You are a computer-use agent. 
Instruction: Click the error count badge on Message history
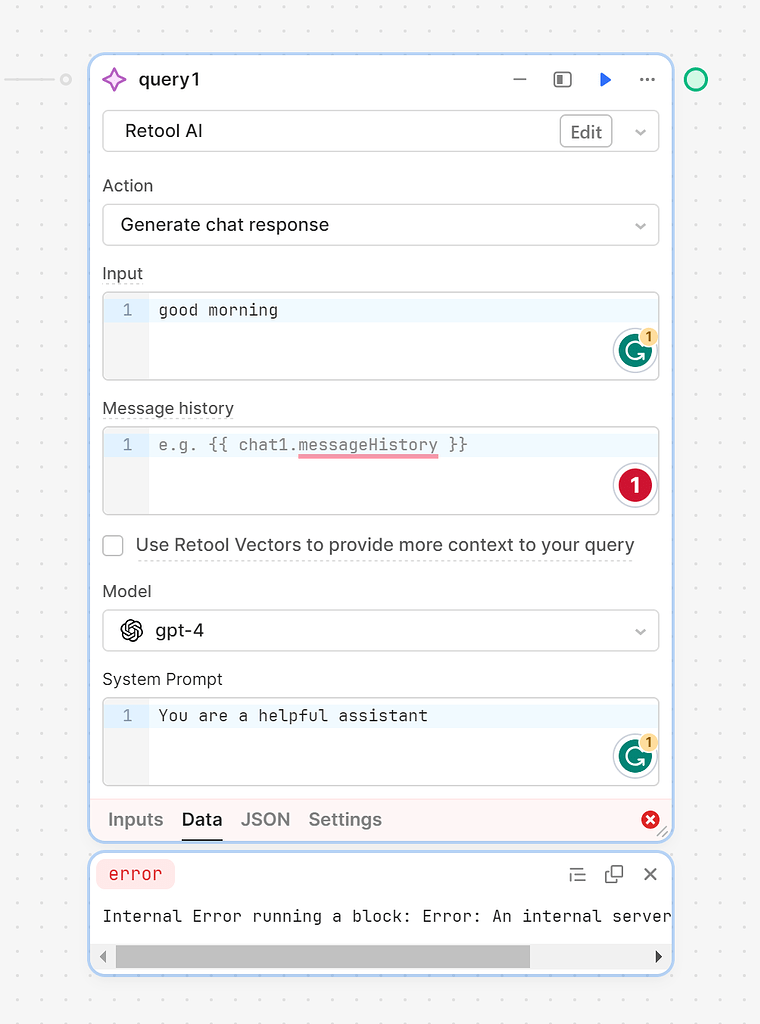tap(634, 485)
